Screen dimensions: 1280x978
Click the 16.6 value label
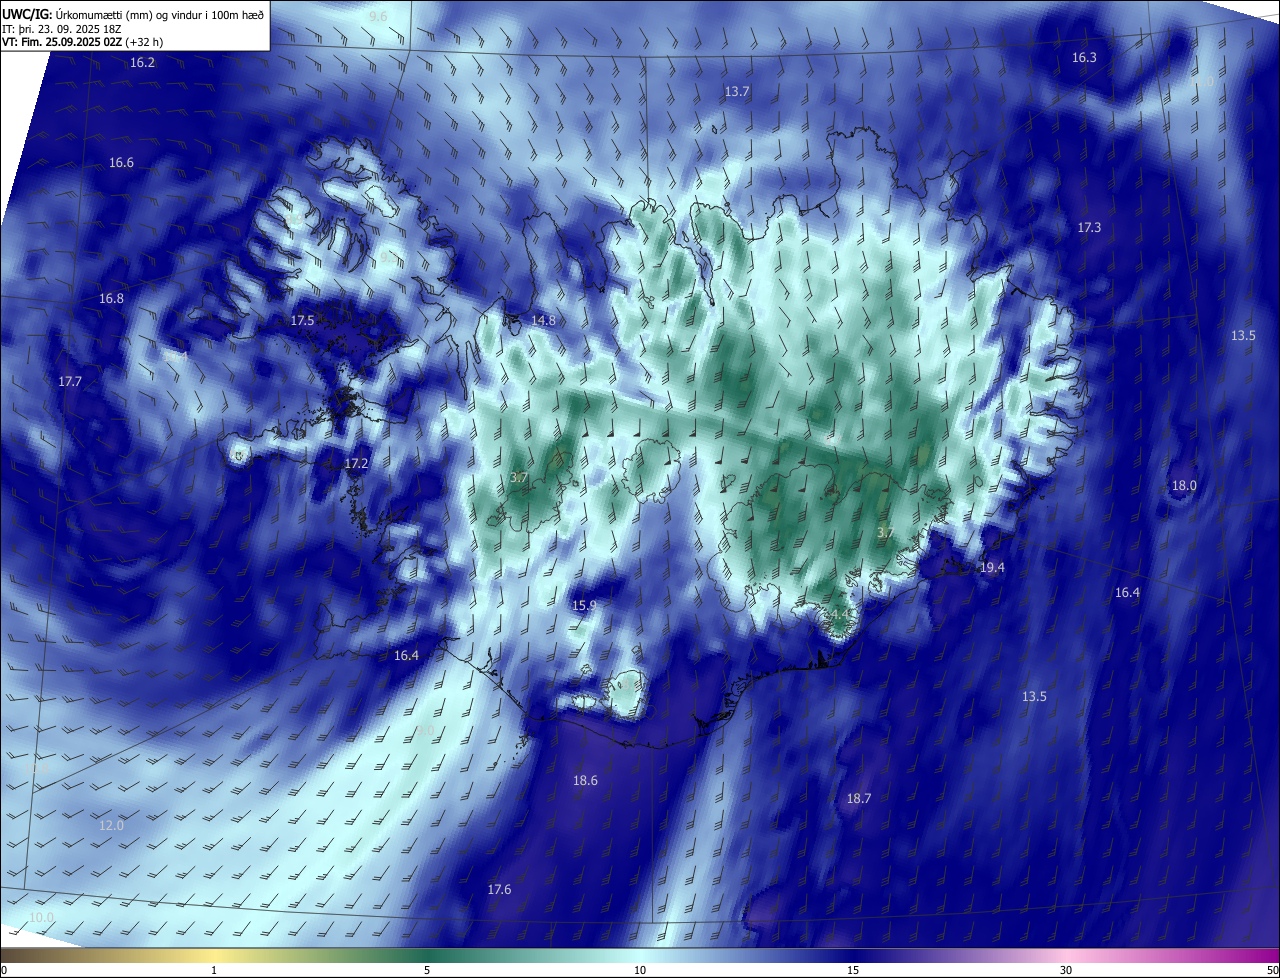point(121,163)
